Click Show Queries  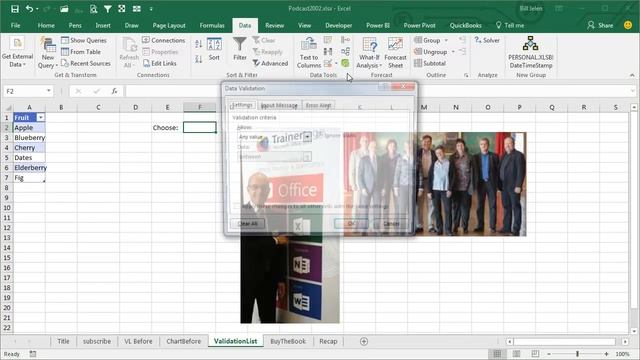click(x=84, y=40)
